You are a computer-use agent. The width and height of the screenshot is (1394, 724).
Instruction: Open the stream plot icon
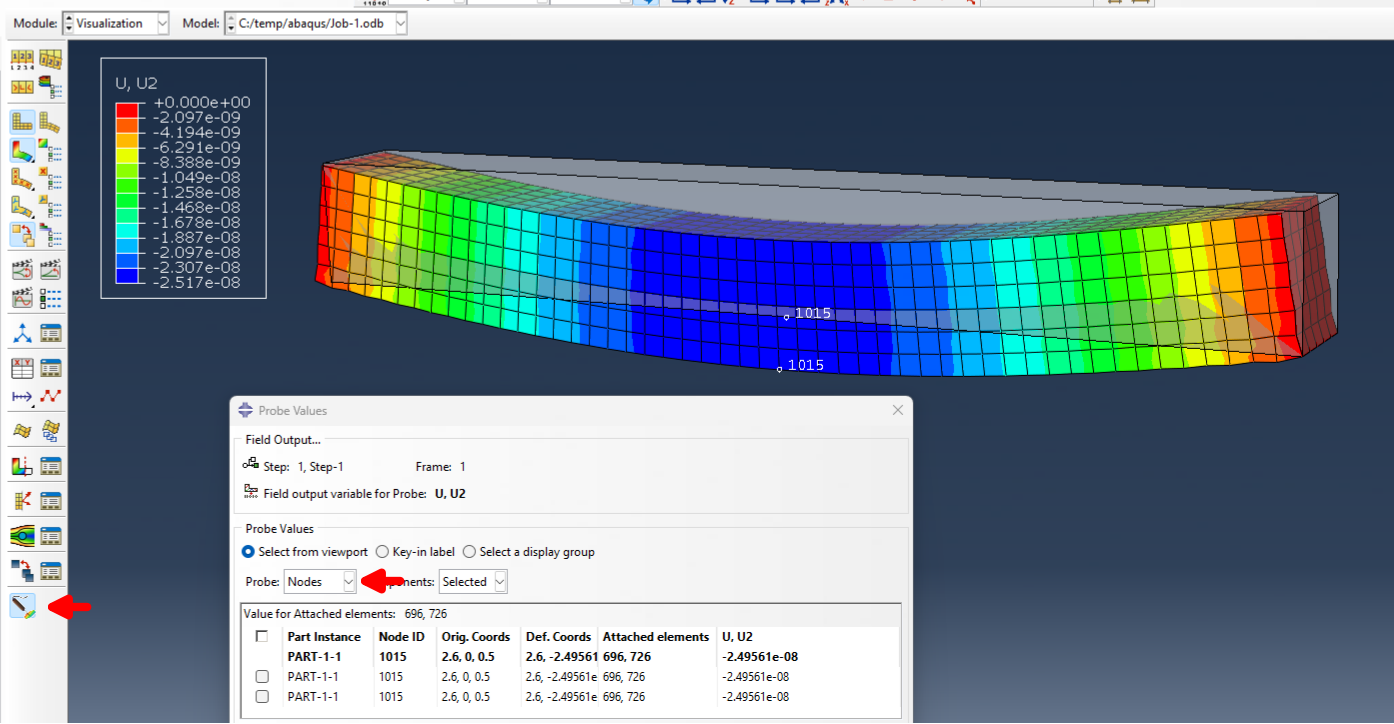pos(22,536)
